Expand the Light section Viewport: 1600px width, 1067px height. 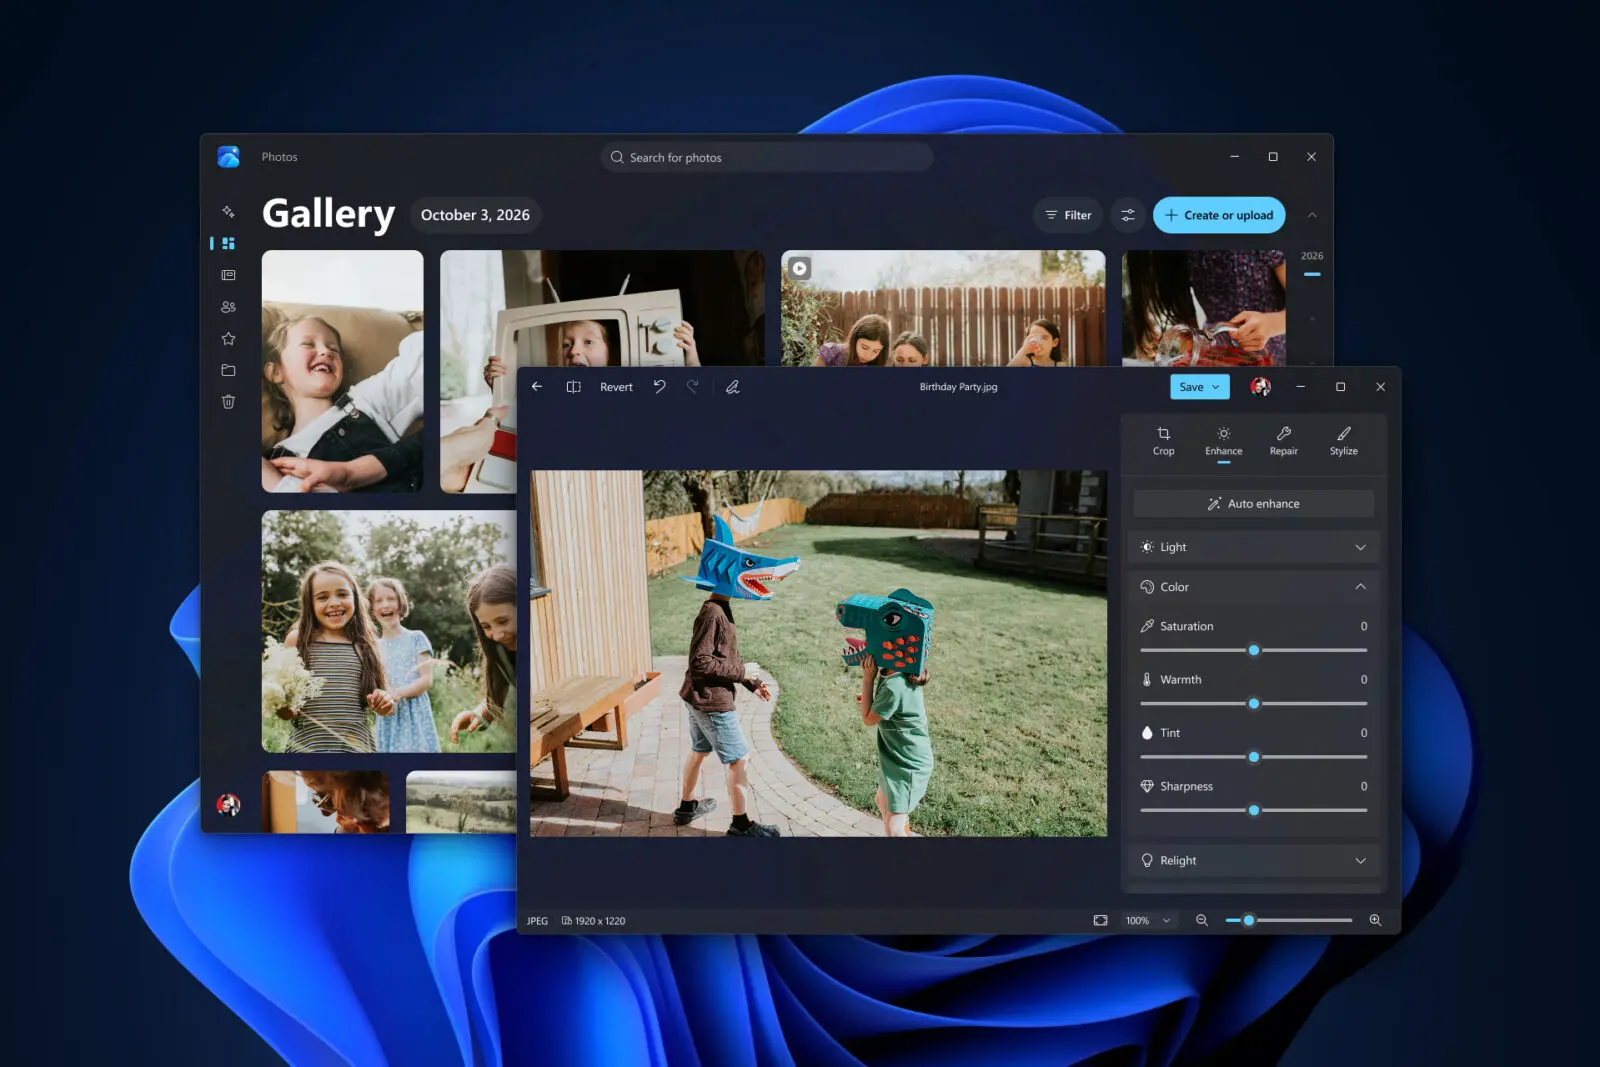click(x=1254, y=547)
